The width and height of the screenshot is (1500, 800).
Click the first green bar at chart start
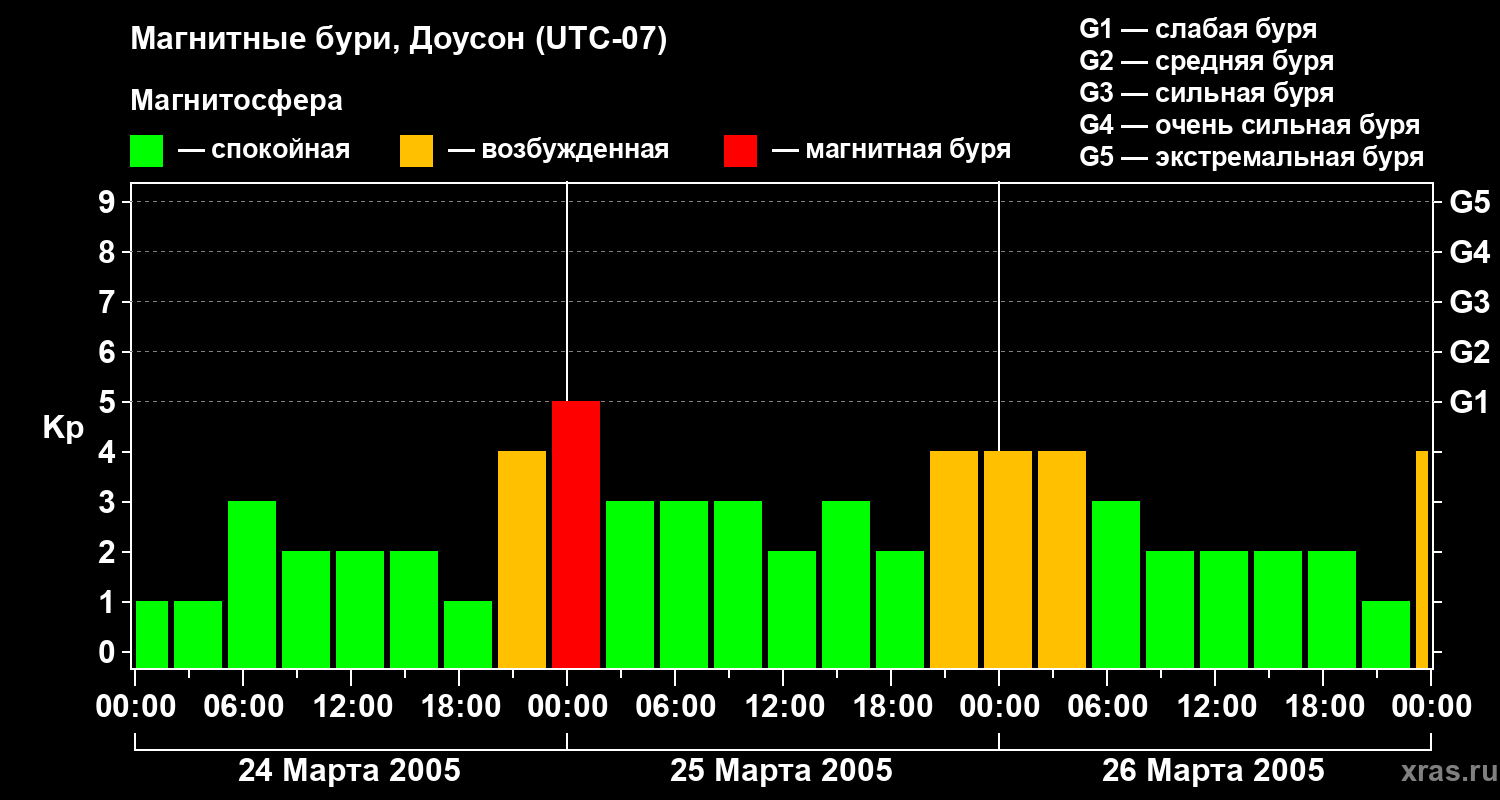pyautogui.click(x=152, y=634)
